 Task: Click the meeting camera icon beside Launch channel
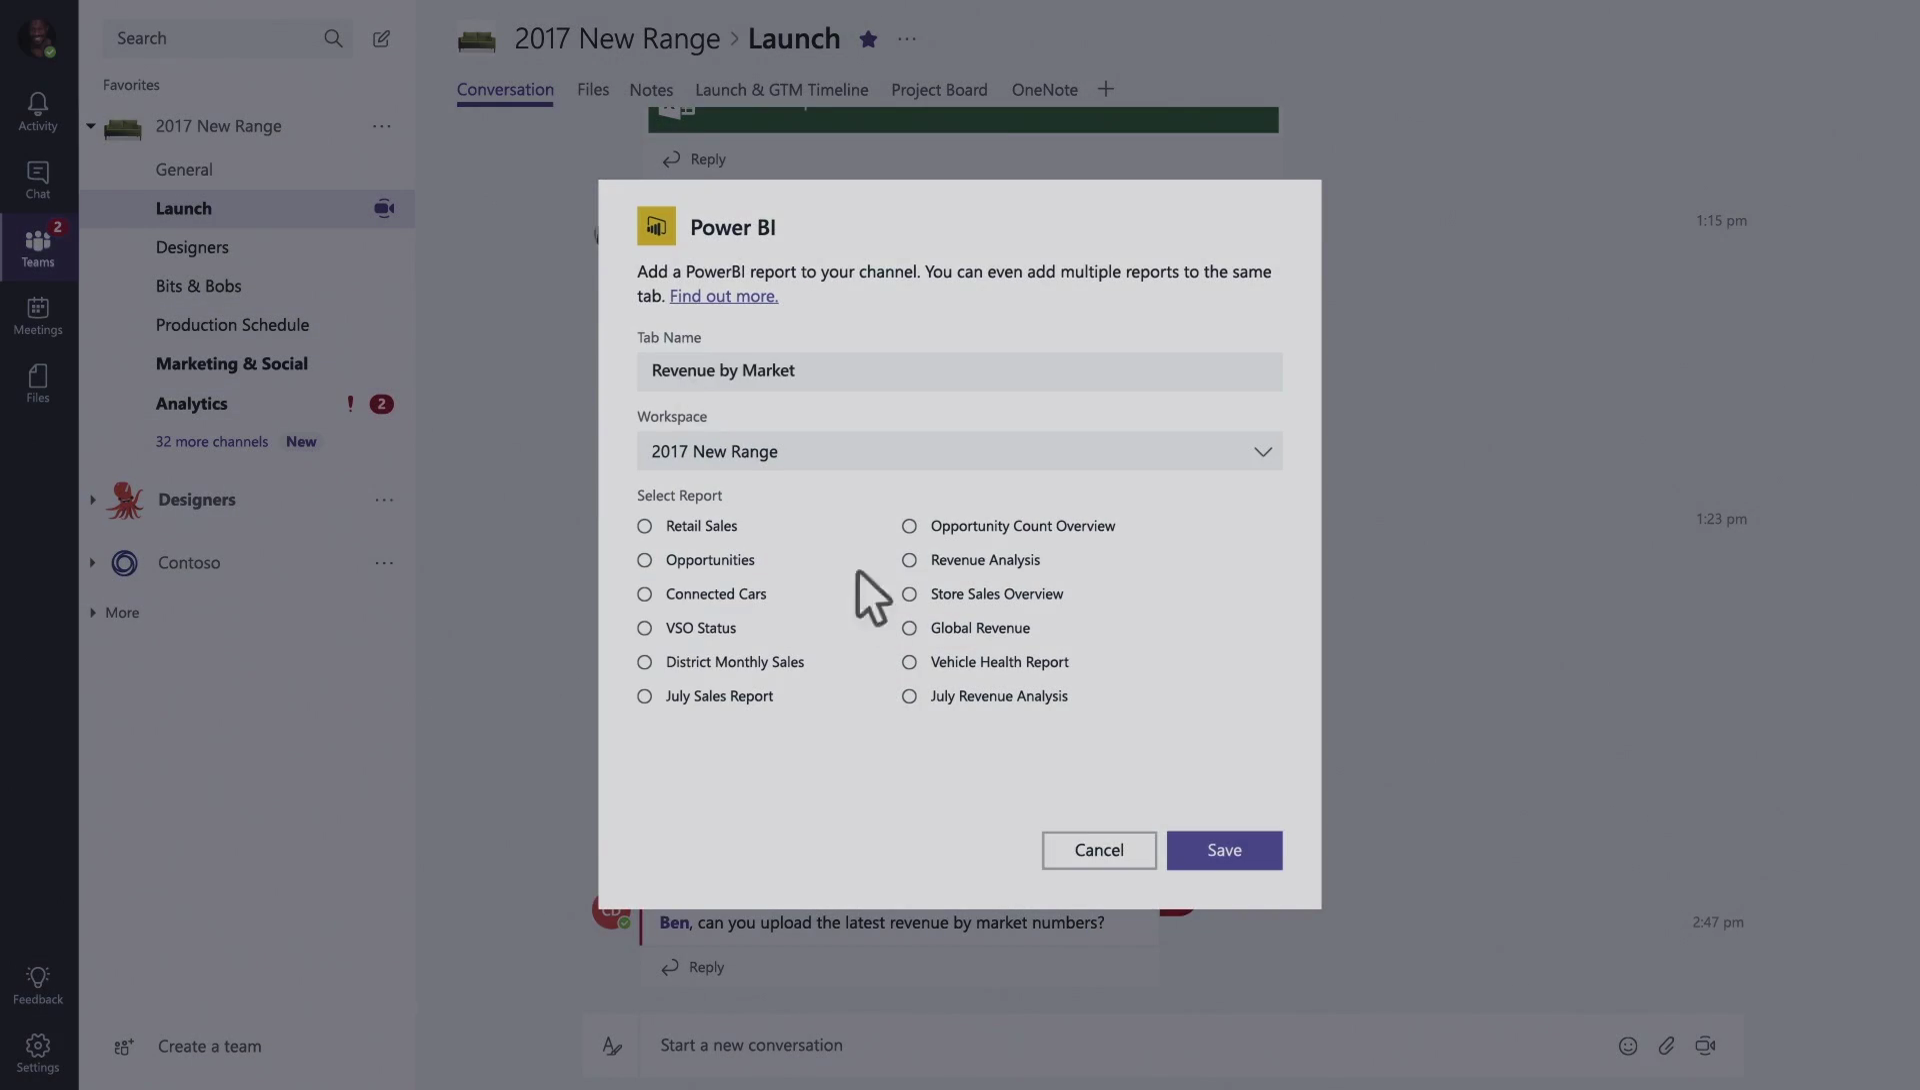(384, 208)
